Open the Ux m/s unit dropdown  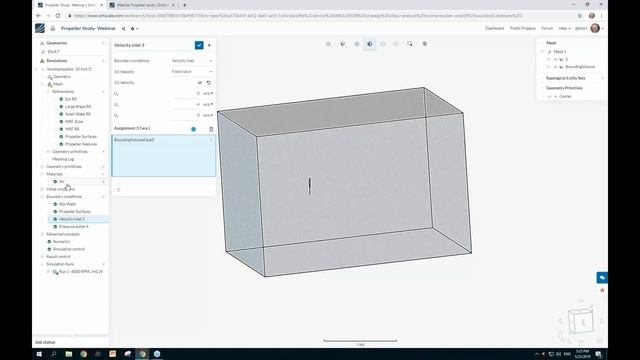(x=208, y=93)
